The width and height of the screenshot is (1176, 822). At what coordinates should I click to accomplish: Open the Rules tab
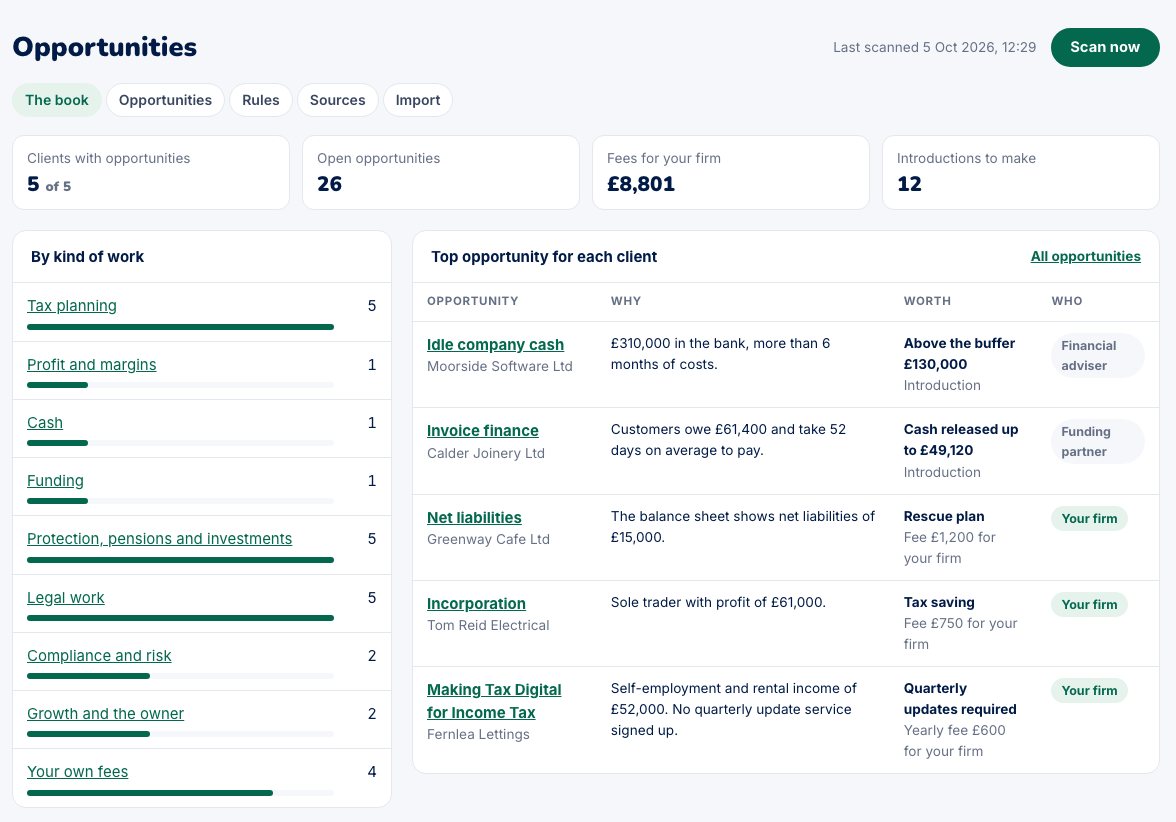(x=260, y=100)
